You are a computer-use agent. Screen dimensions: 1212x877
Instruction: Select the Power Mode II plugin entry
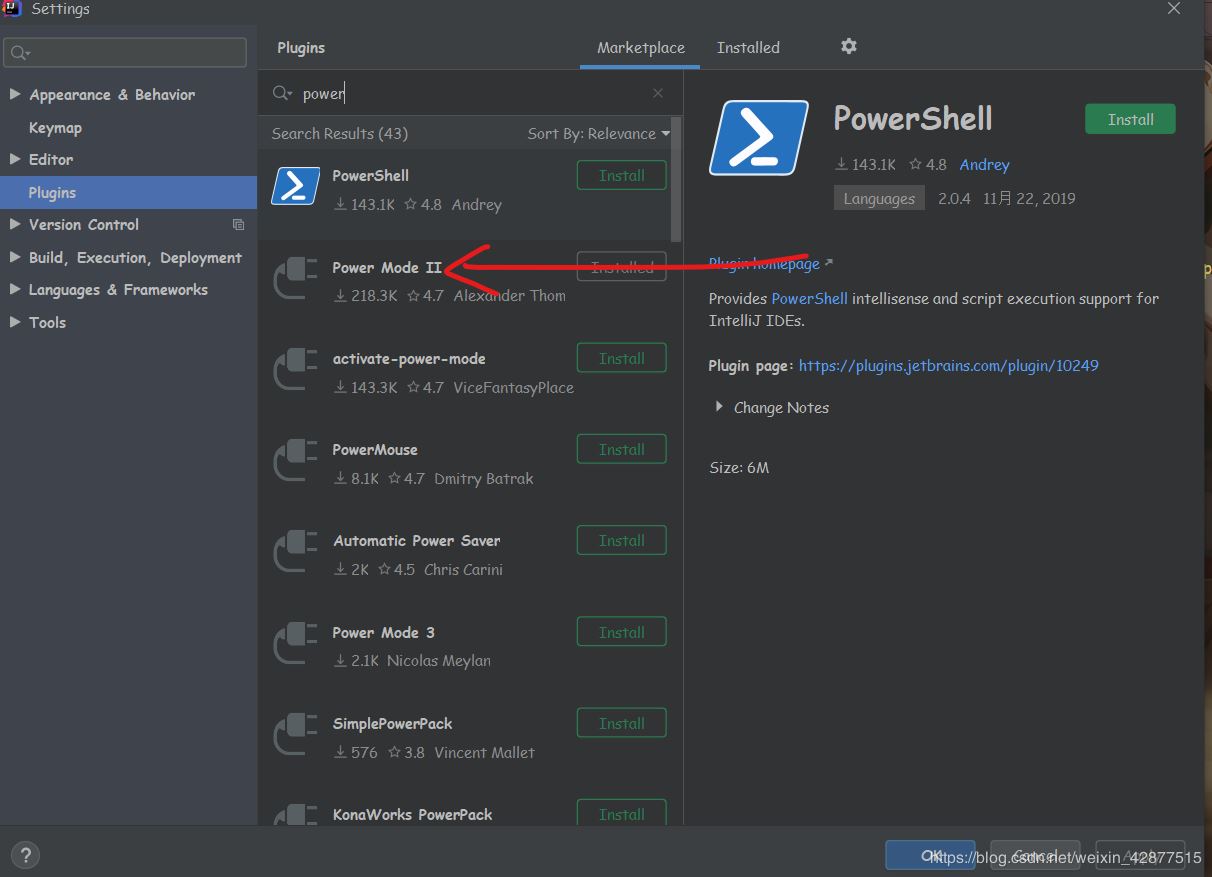point(470,282)
